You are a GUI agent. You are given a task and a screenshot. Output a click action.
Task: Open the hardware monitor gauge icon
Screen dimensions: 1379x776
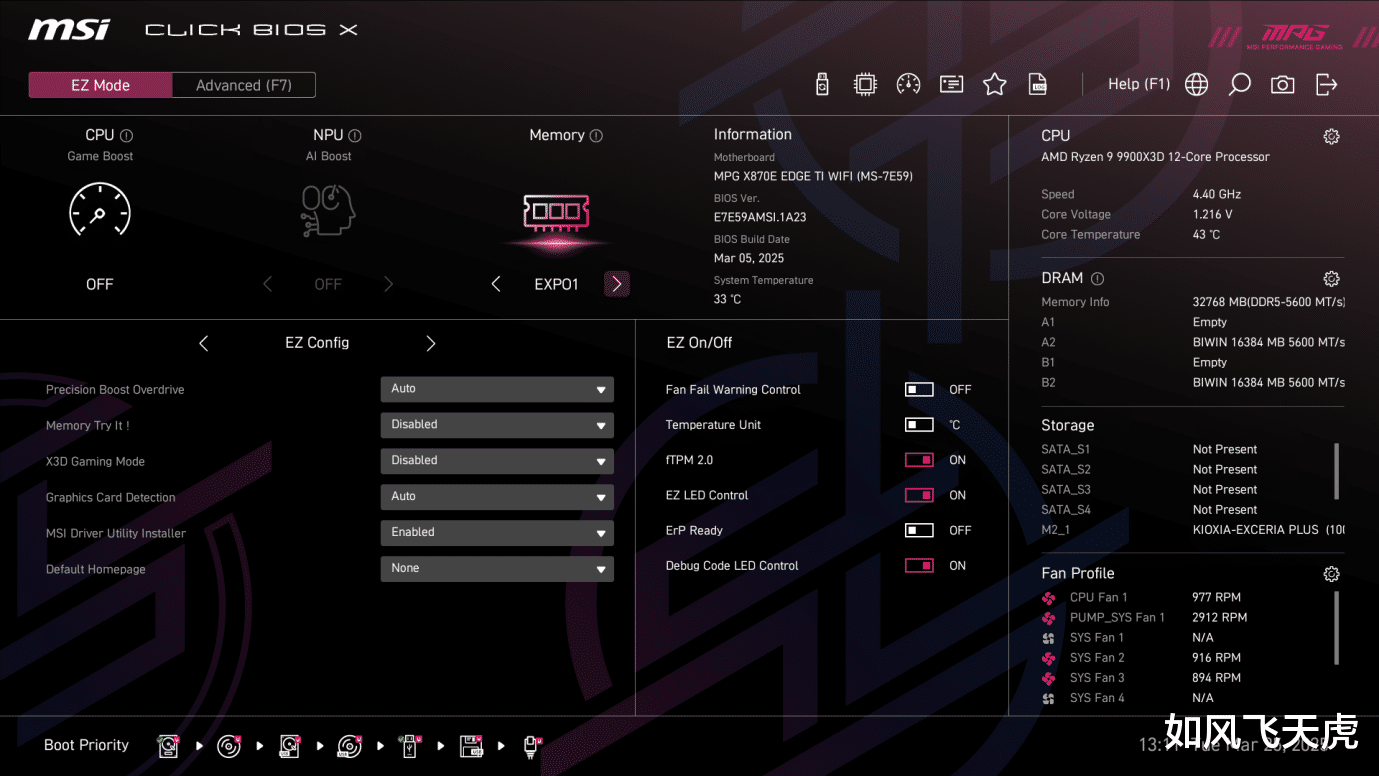(x=908, y=85)
